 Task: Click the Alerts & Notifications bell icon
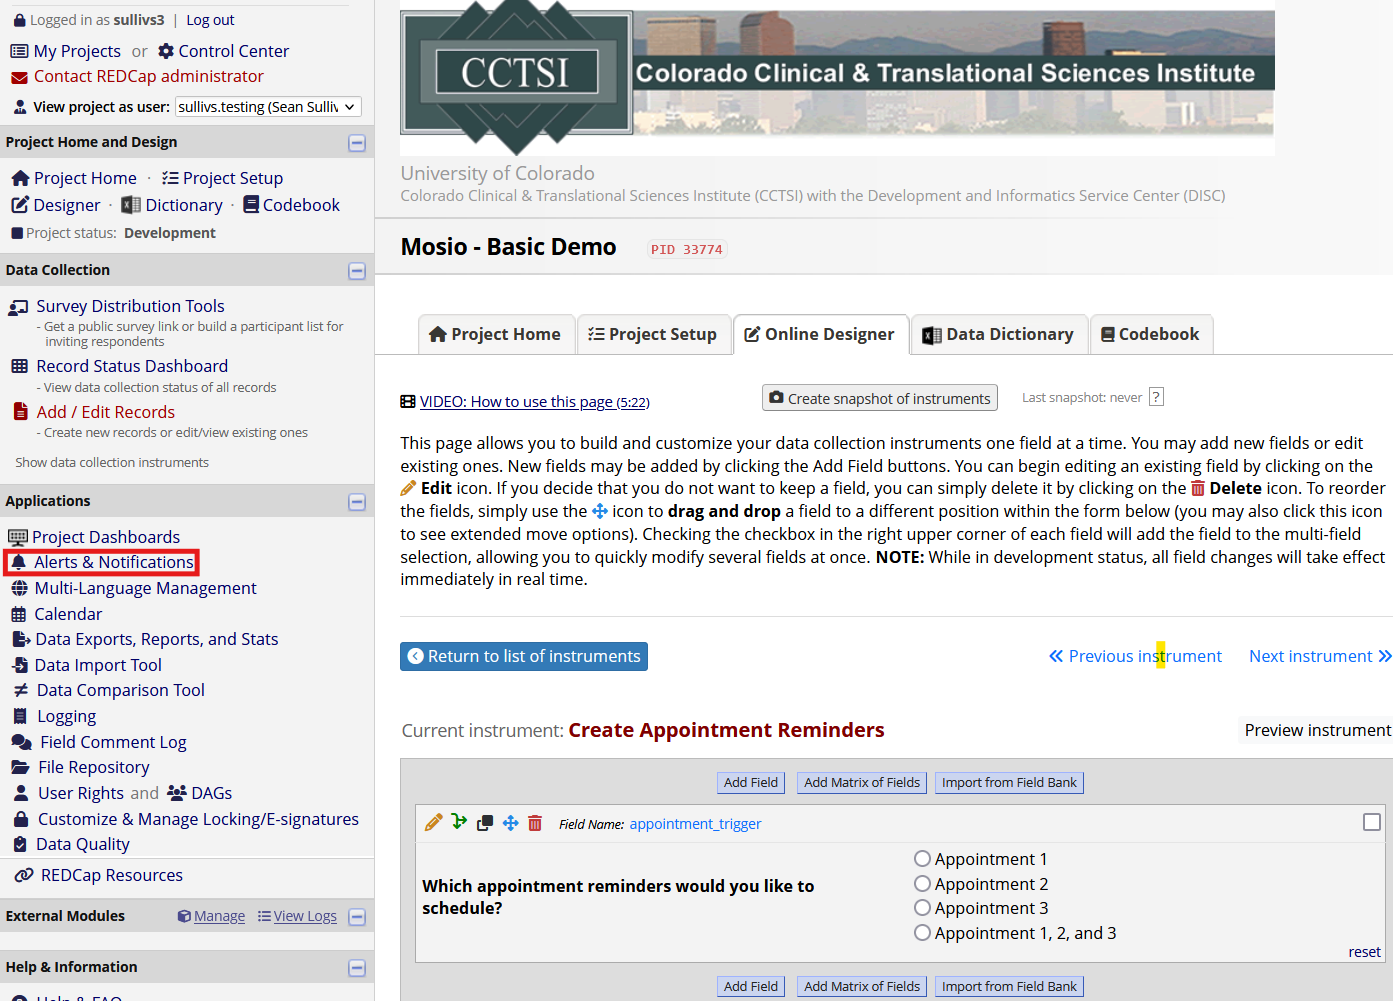point(18,562)
